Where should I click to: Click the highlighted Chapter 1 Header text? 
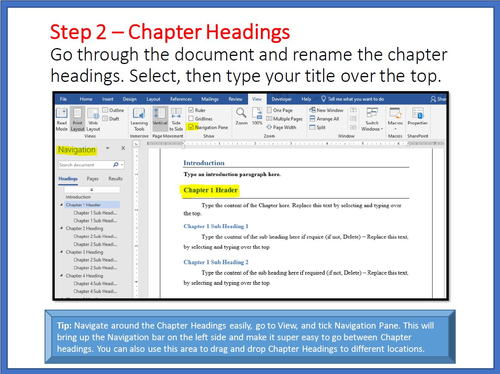[210, 190]
